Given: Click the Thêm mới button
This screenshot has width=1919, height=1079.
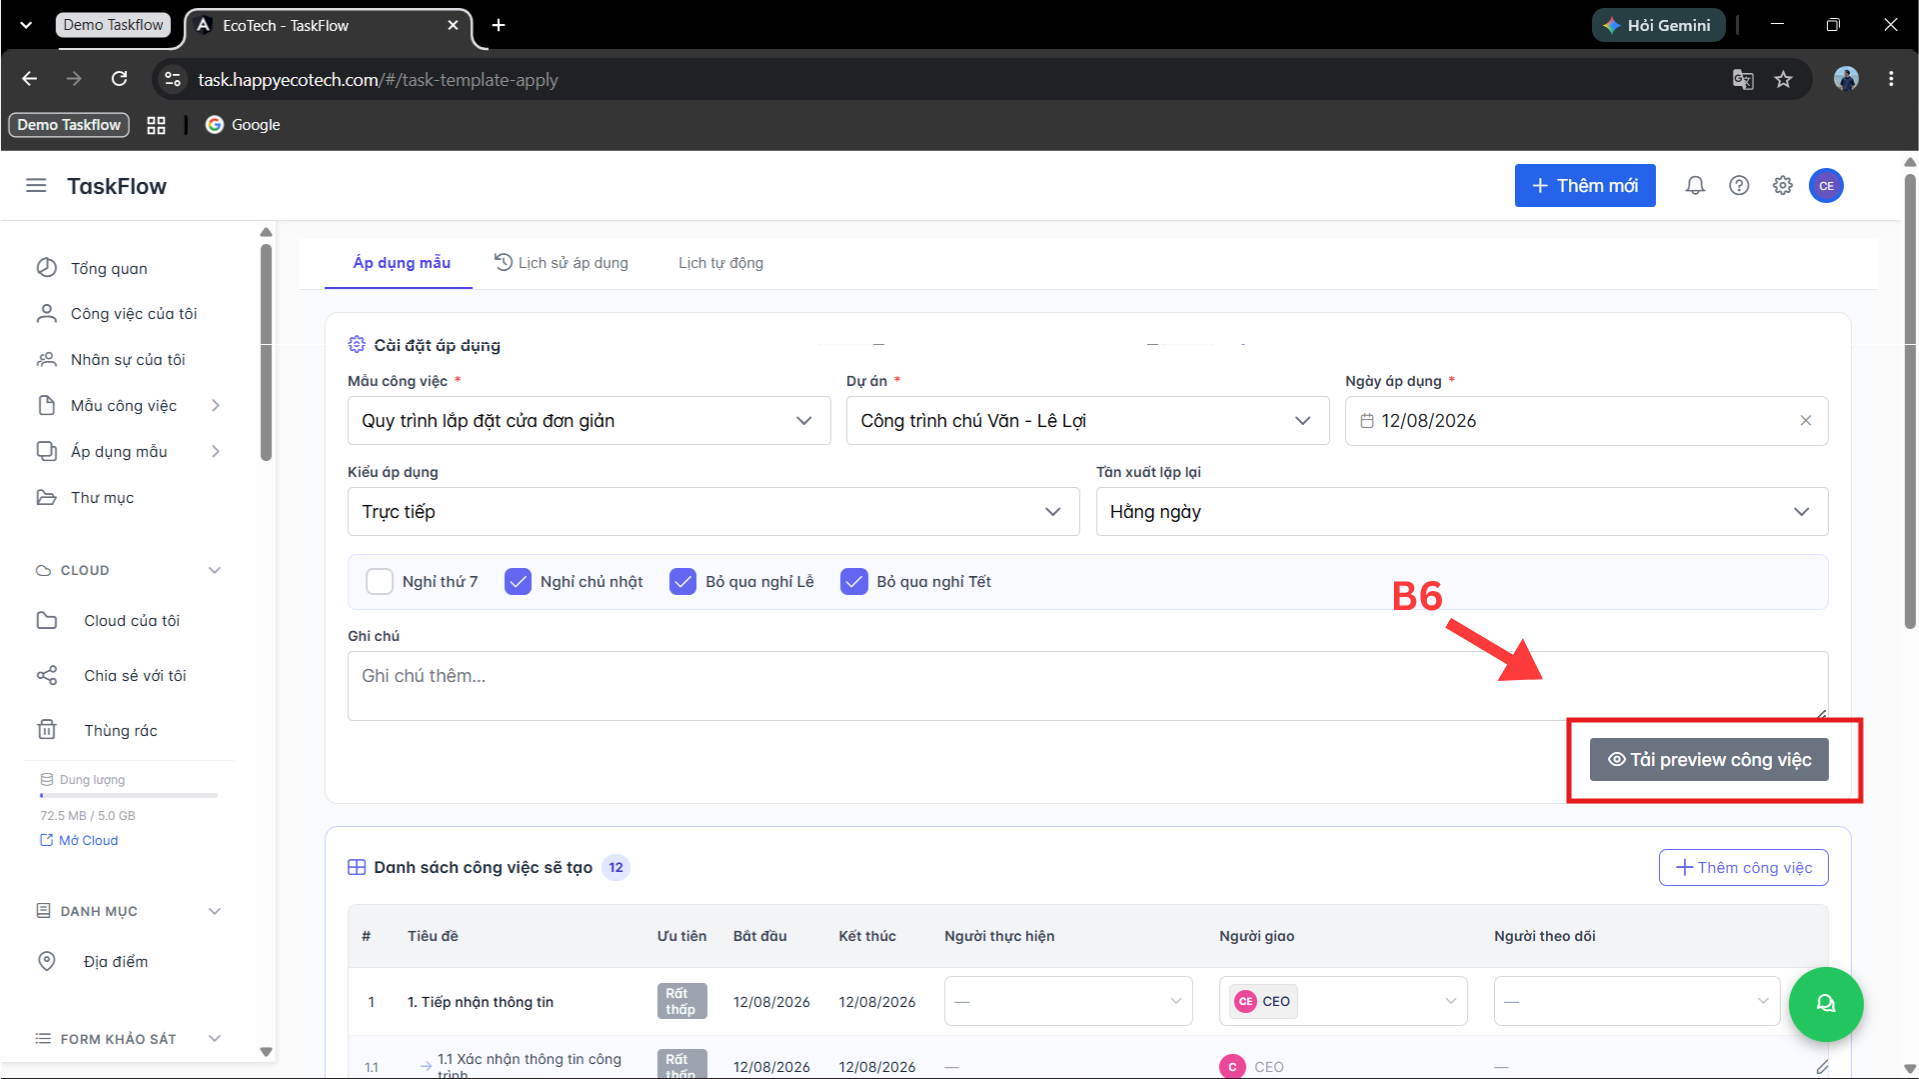Looking at the screenshot, I should 1585,186.
